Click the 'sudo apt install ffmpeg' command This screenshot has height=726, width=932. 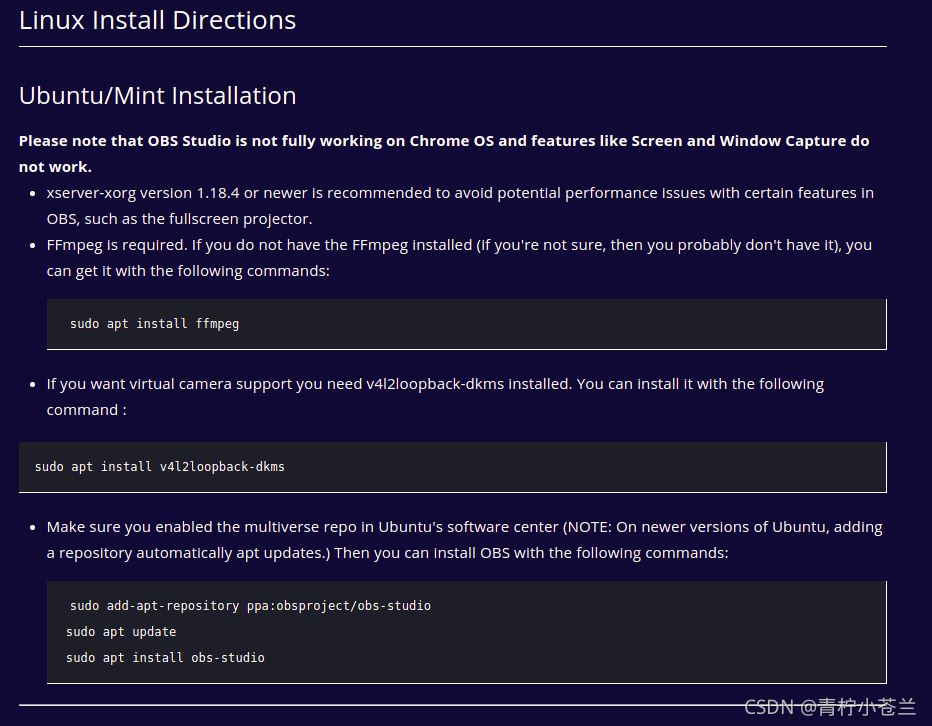154,324
